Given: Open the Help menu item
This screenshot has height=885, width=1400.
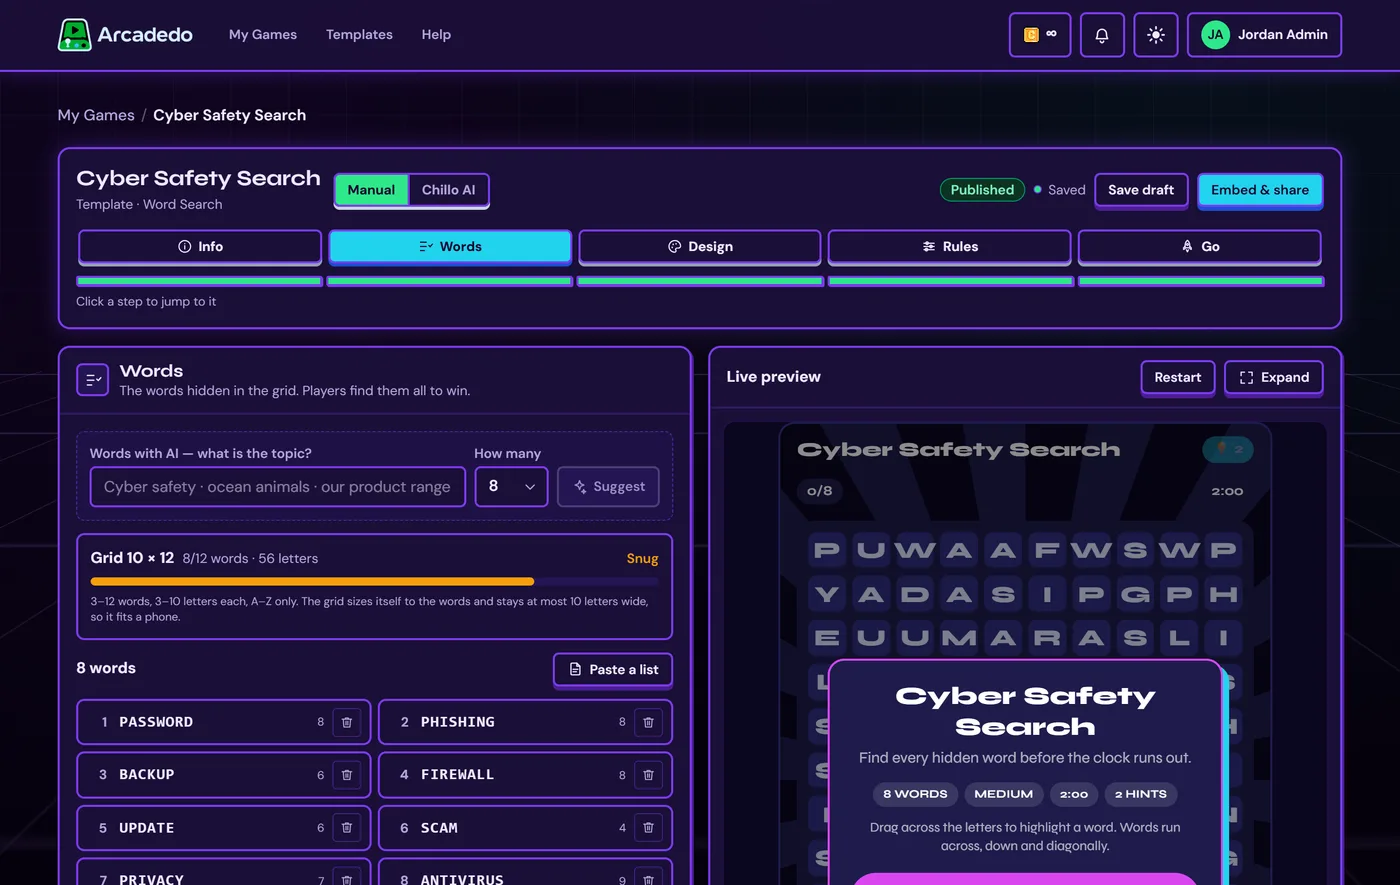Looking at the screenshot, I should tap(436, 35).
